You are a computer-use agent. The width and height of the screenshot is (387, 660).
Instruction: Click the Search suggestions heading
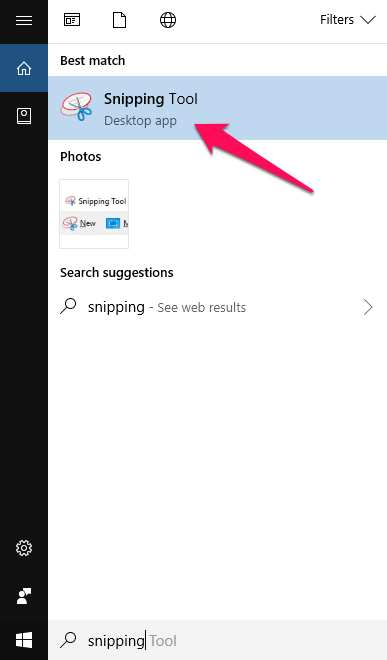(117, 273)
